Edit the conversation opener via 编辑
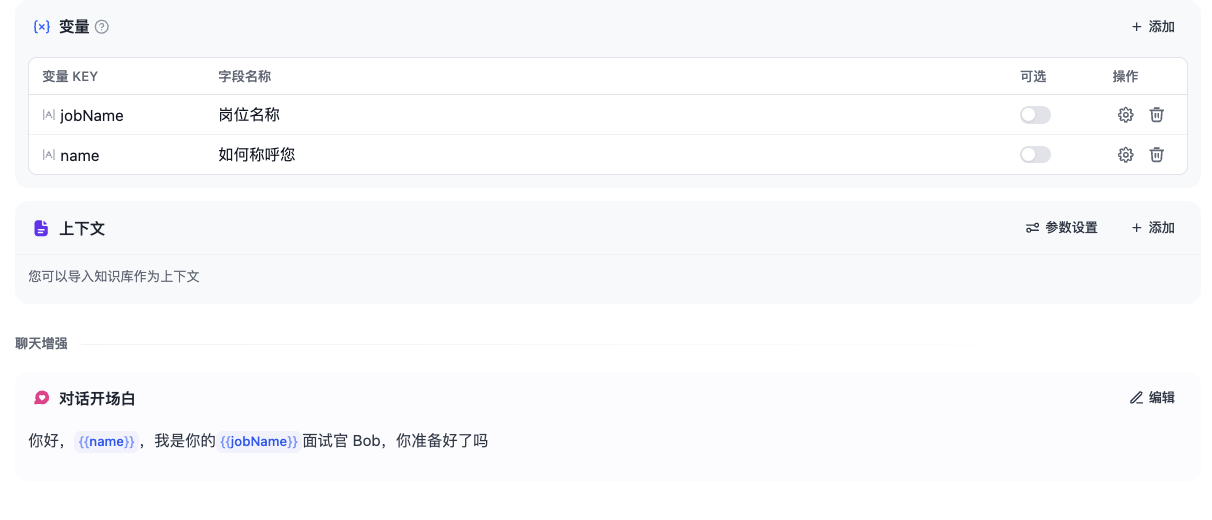 pyautogui.click(x=1152, y=398)
